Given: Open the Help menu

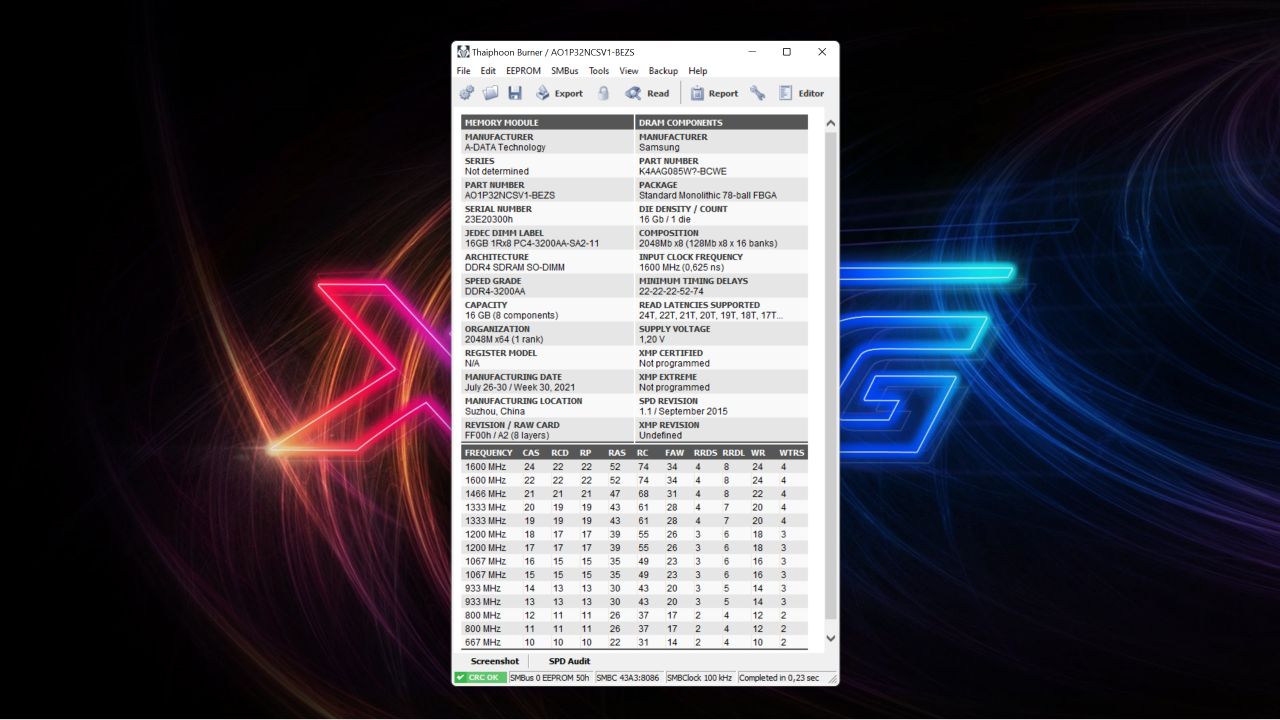Looking at the screenshot, I should tap(698, 71).
